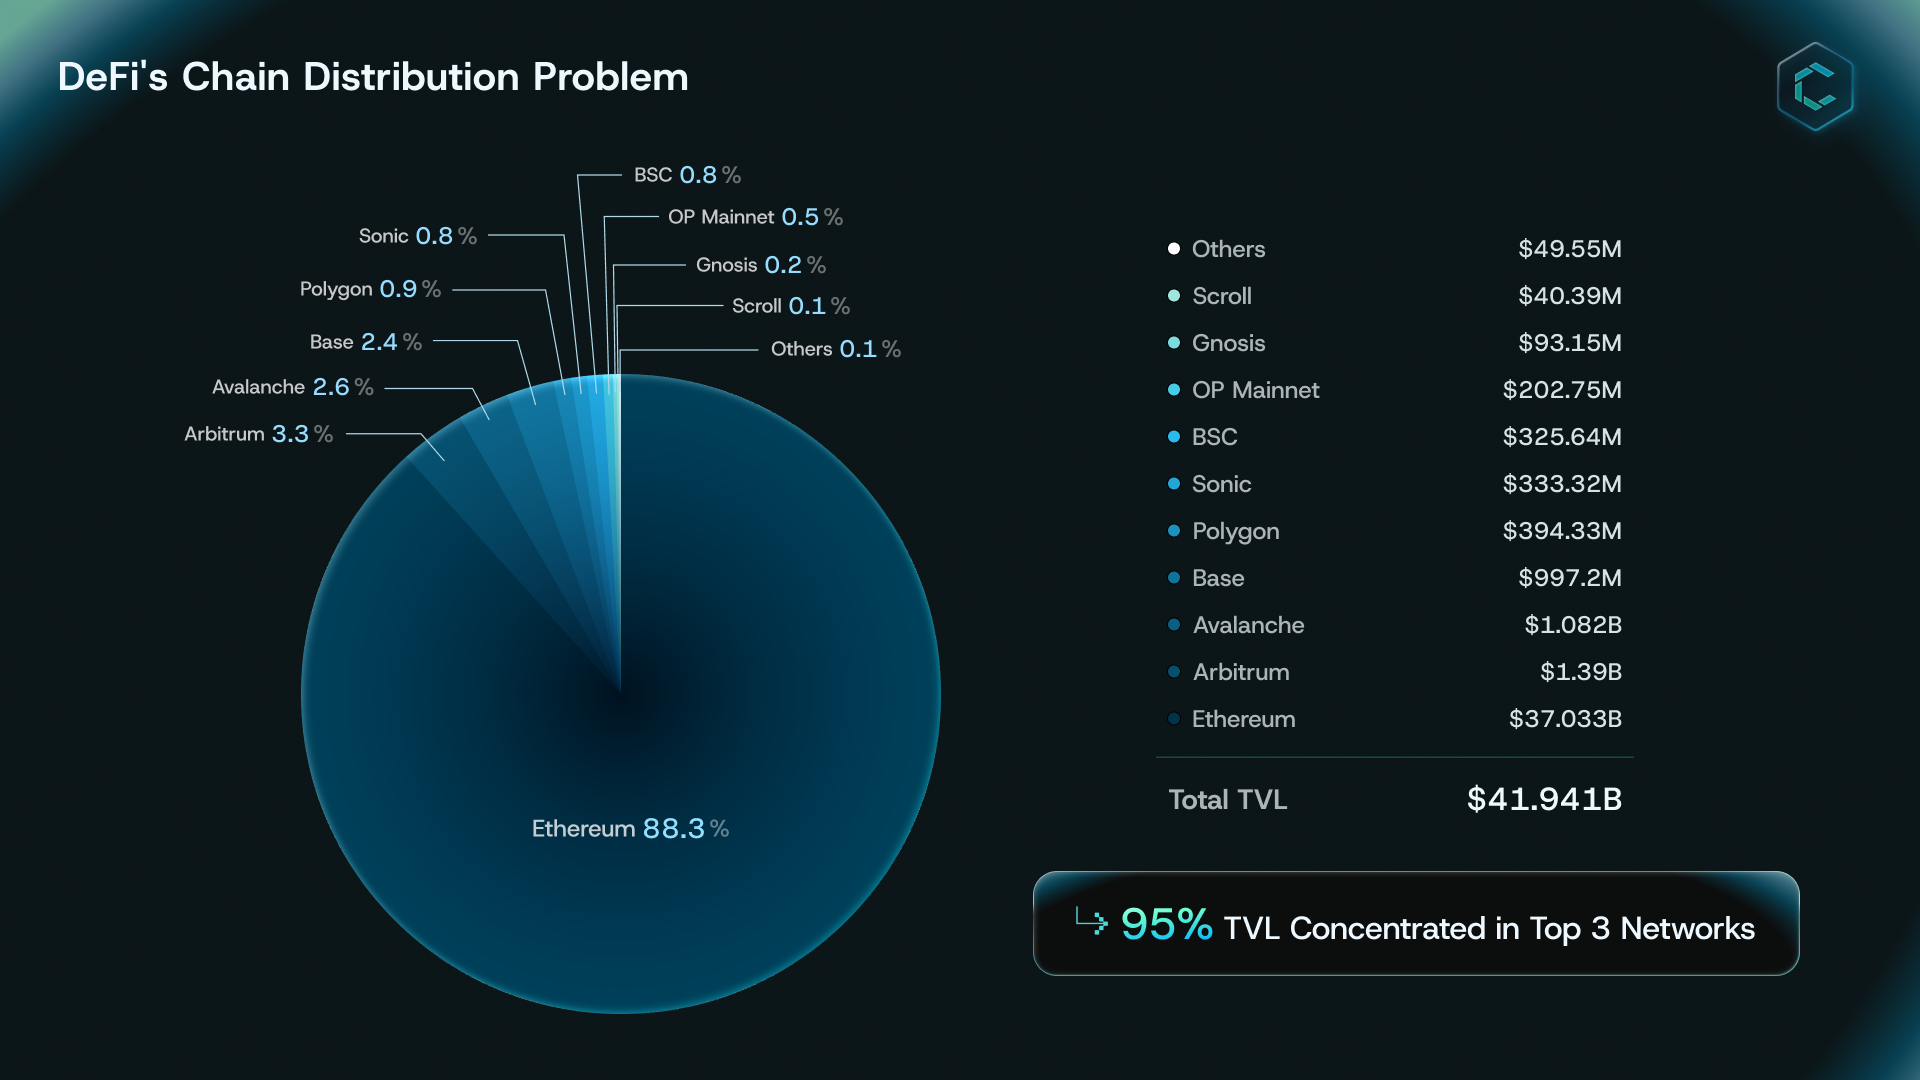Click the OP Mainnet legend name
This screenshot has width=1920, height=1080.
(1255, 389)
